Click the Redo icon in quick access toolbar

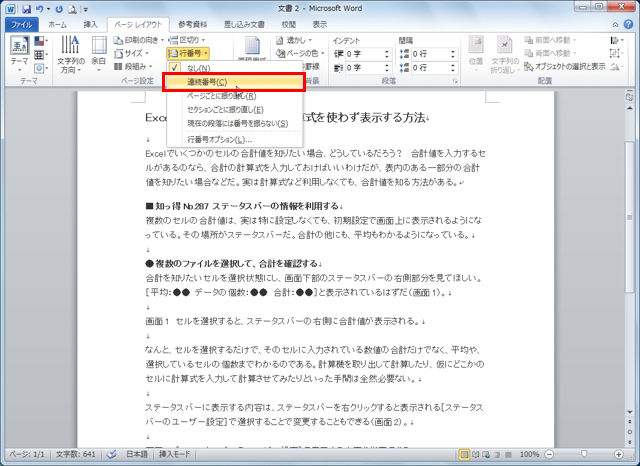click(59, 9)
